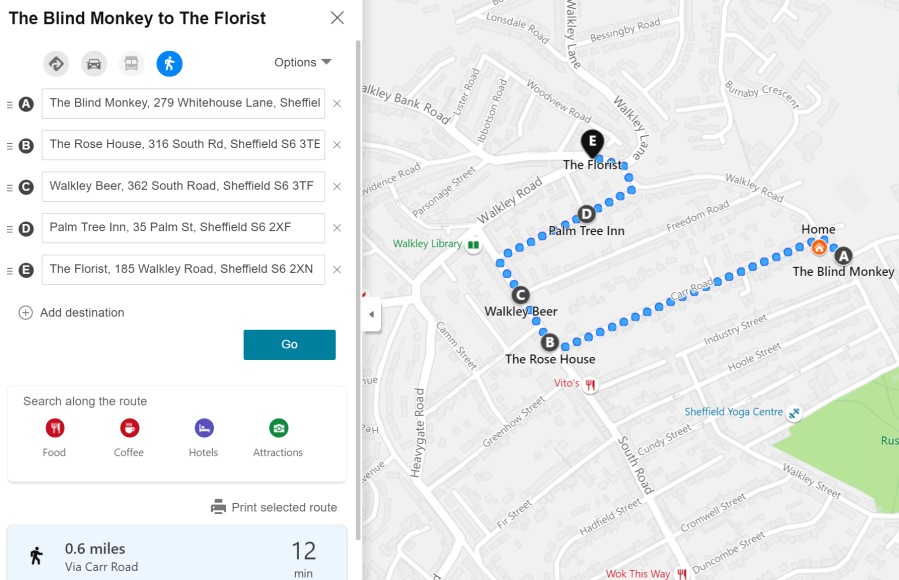Remove The Blind Monkey waypoint
This screenshot has height=580, width=899.
[x=336, y=103]
